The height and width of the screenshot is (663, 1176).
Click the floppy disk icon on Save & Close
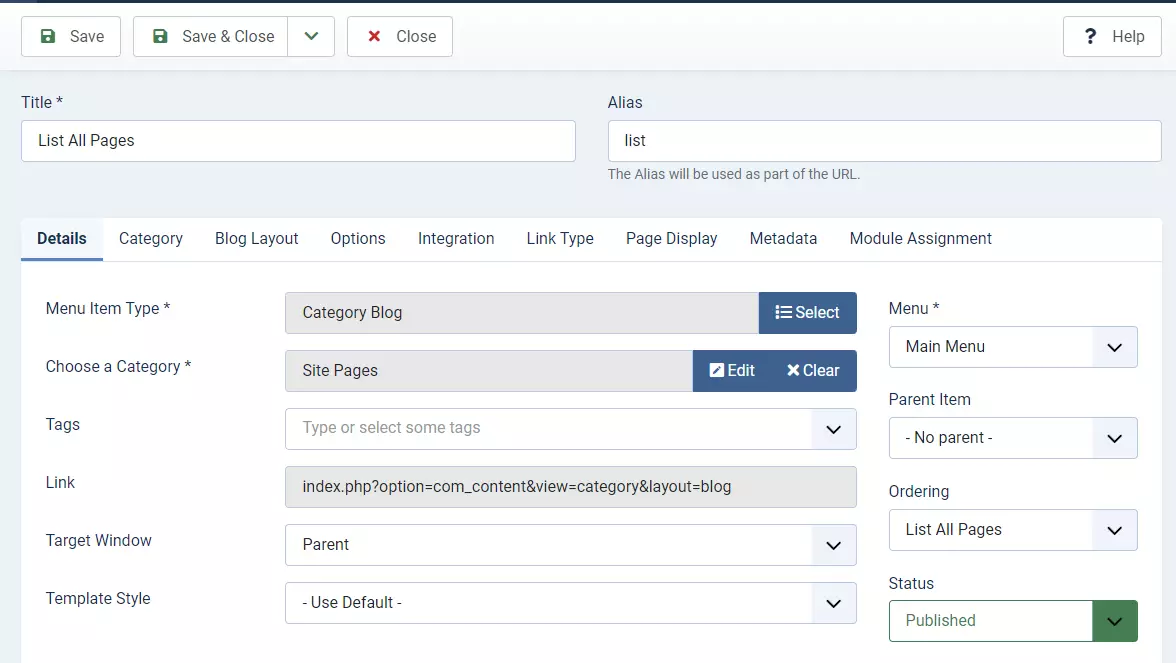[160, 36]
